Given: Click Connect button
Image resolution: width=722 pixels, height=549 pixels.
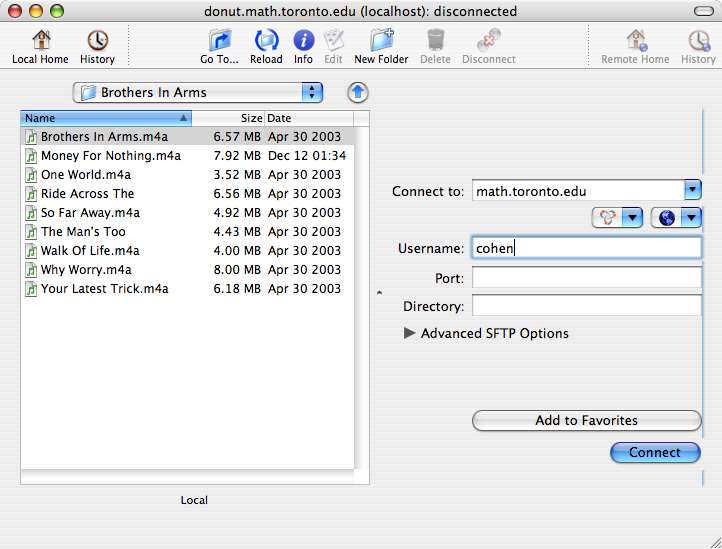Looking at the screenshot, I should click(655, 452).
